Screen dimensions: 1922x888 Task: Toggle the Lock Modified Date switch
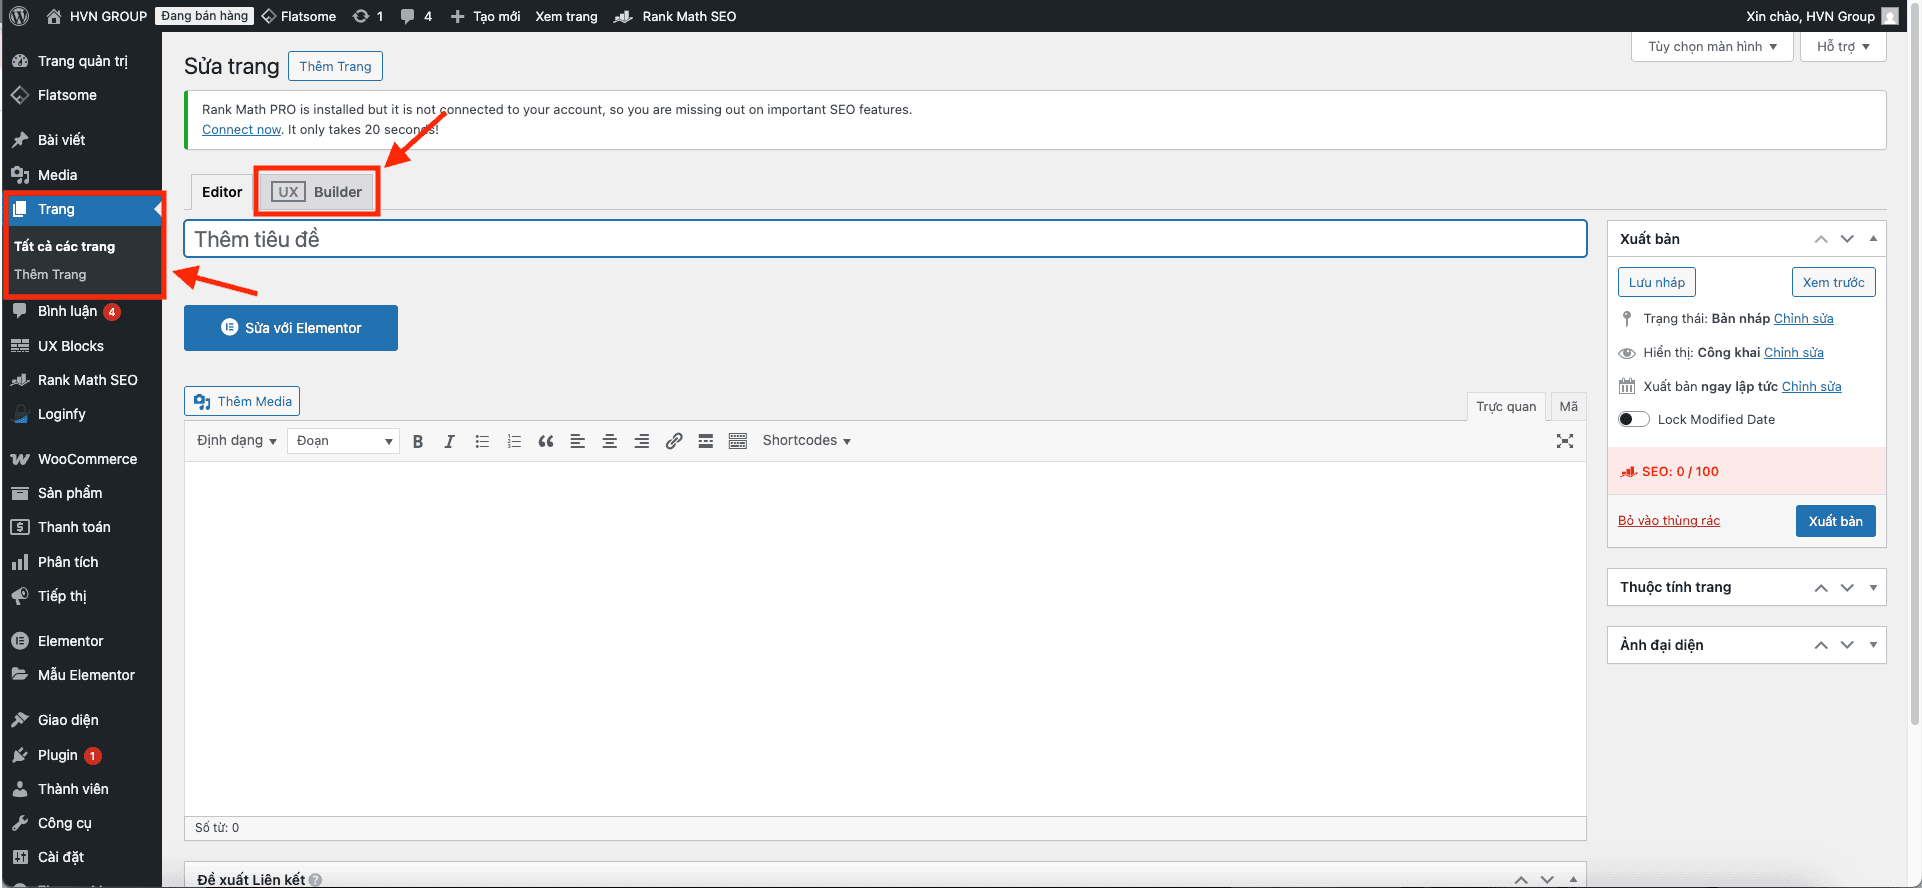[x=1633, y=419]
